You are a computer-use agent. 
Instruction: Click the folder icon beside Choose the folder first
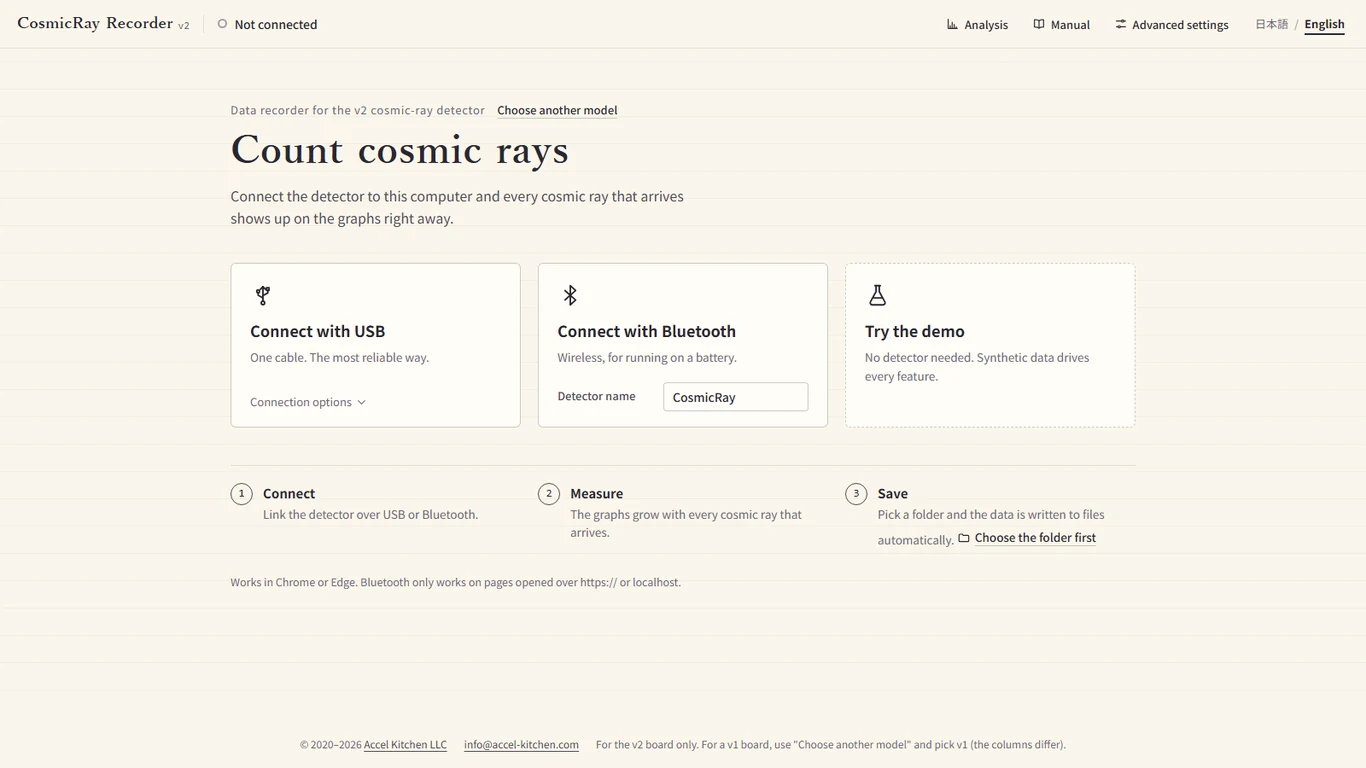coord(964,538)
